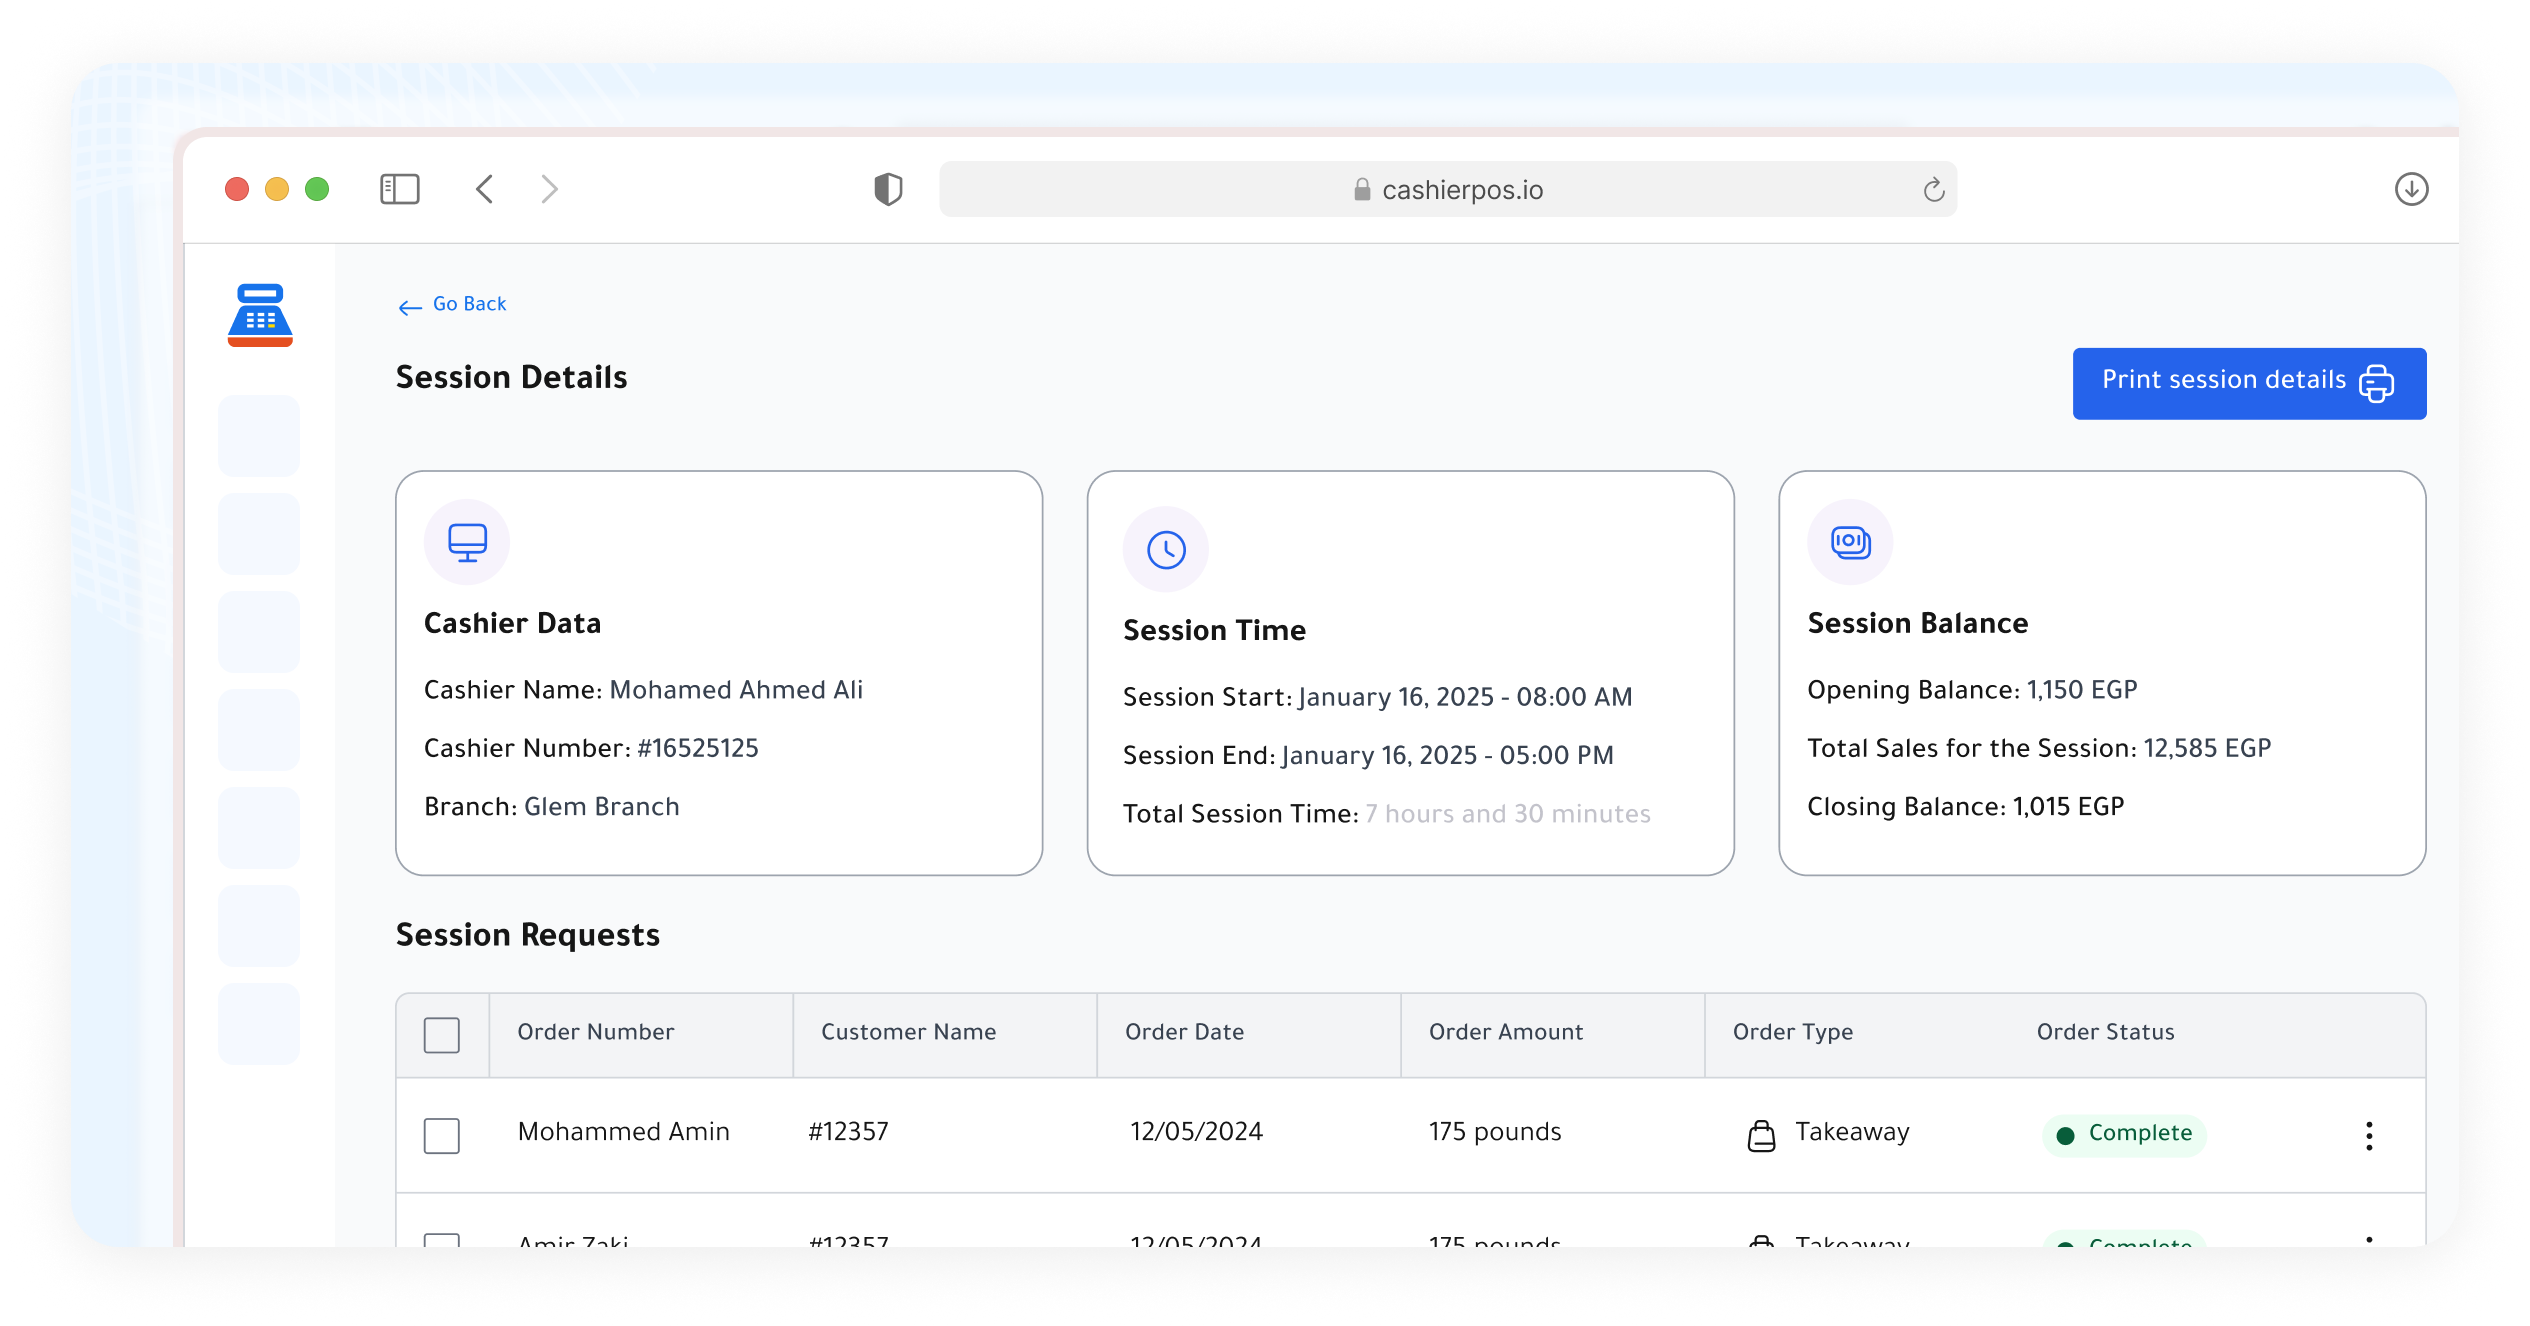Click the yellow minimize window button
The image size is (2530, 1326).
pos(277,189)
